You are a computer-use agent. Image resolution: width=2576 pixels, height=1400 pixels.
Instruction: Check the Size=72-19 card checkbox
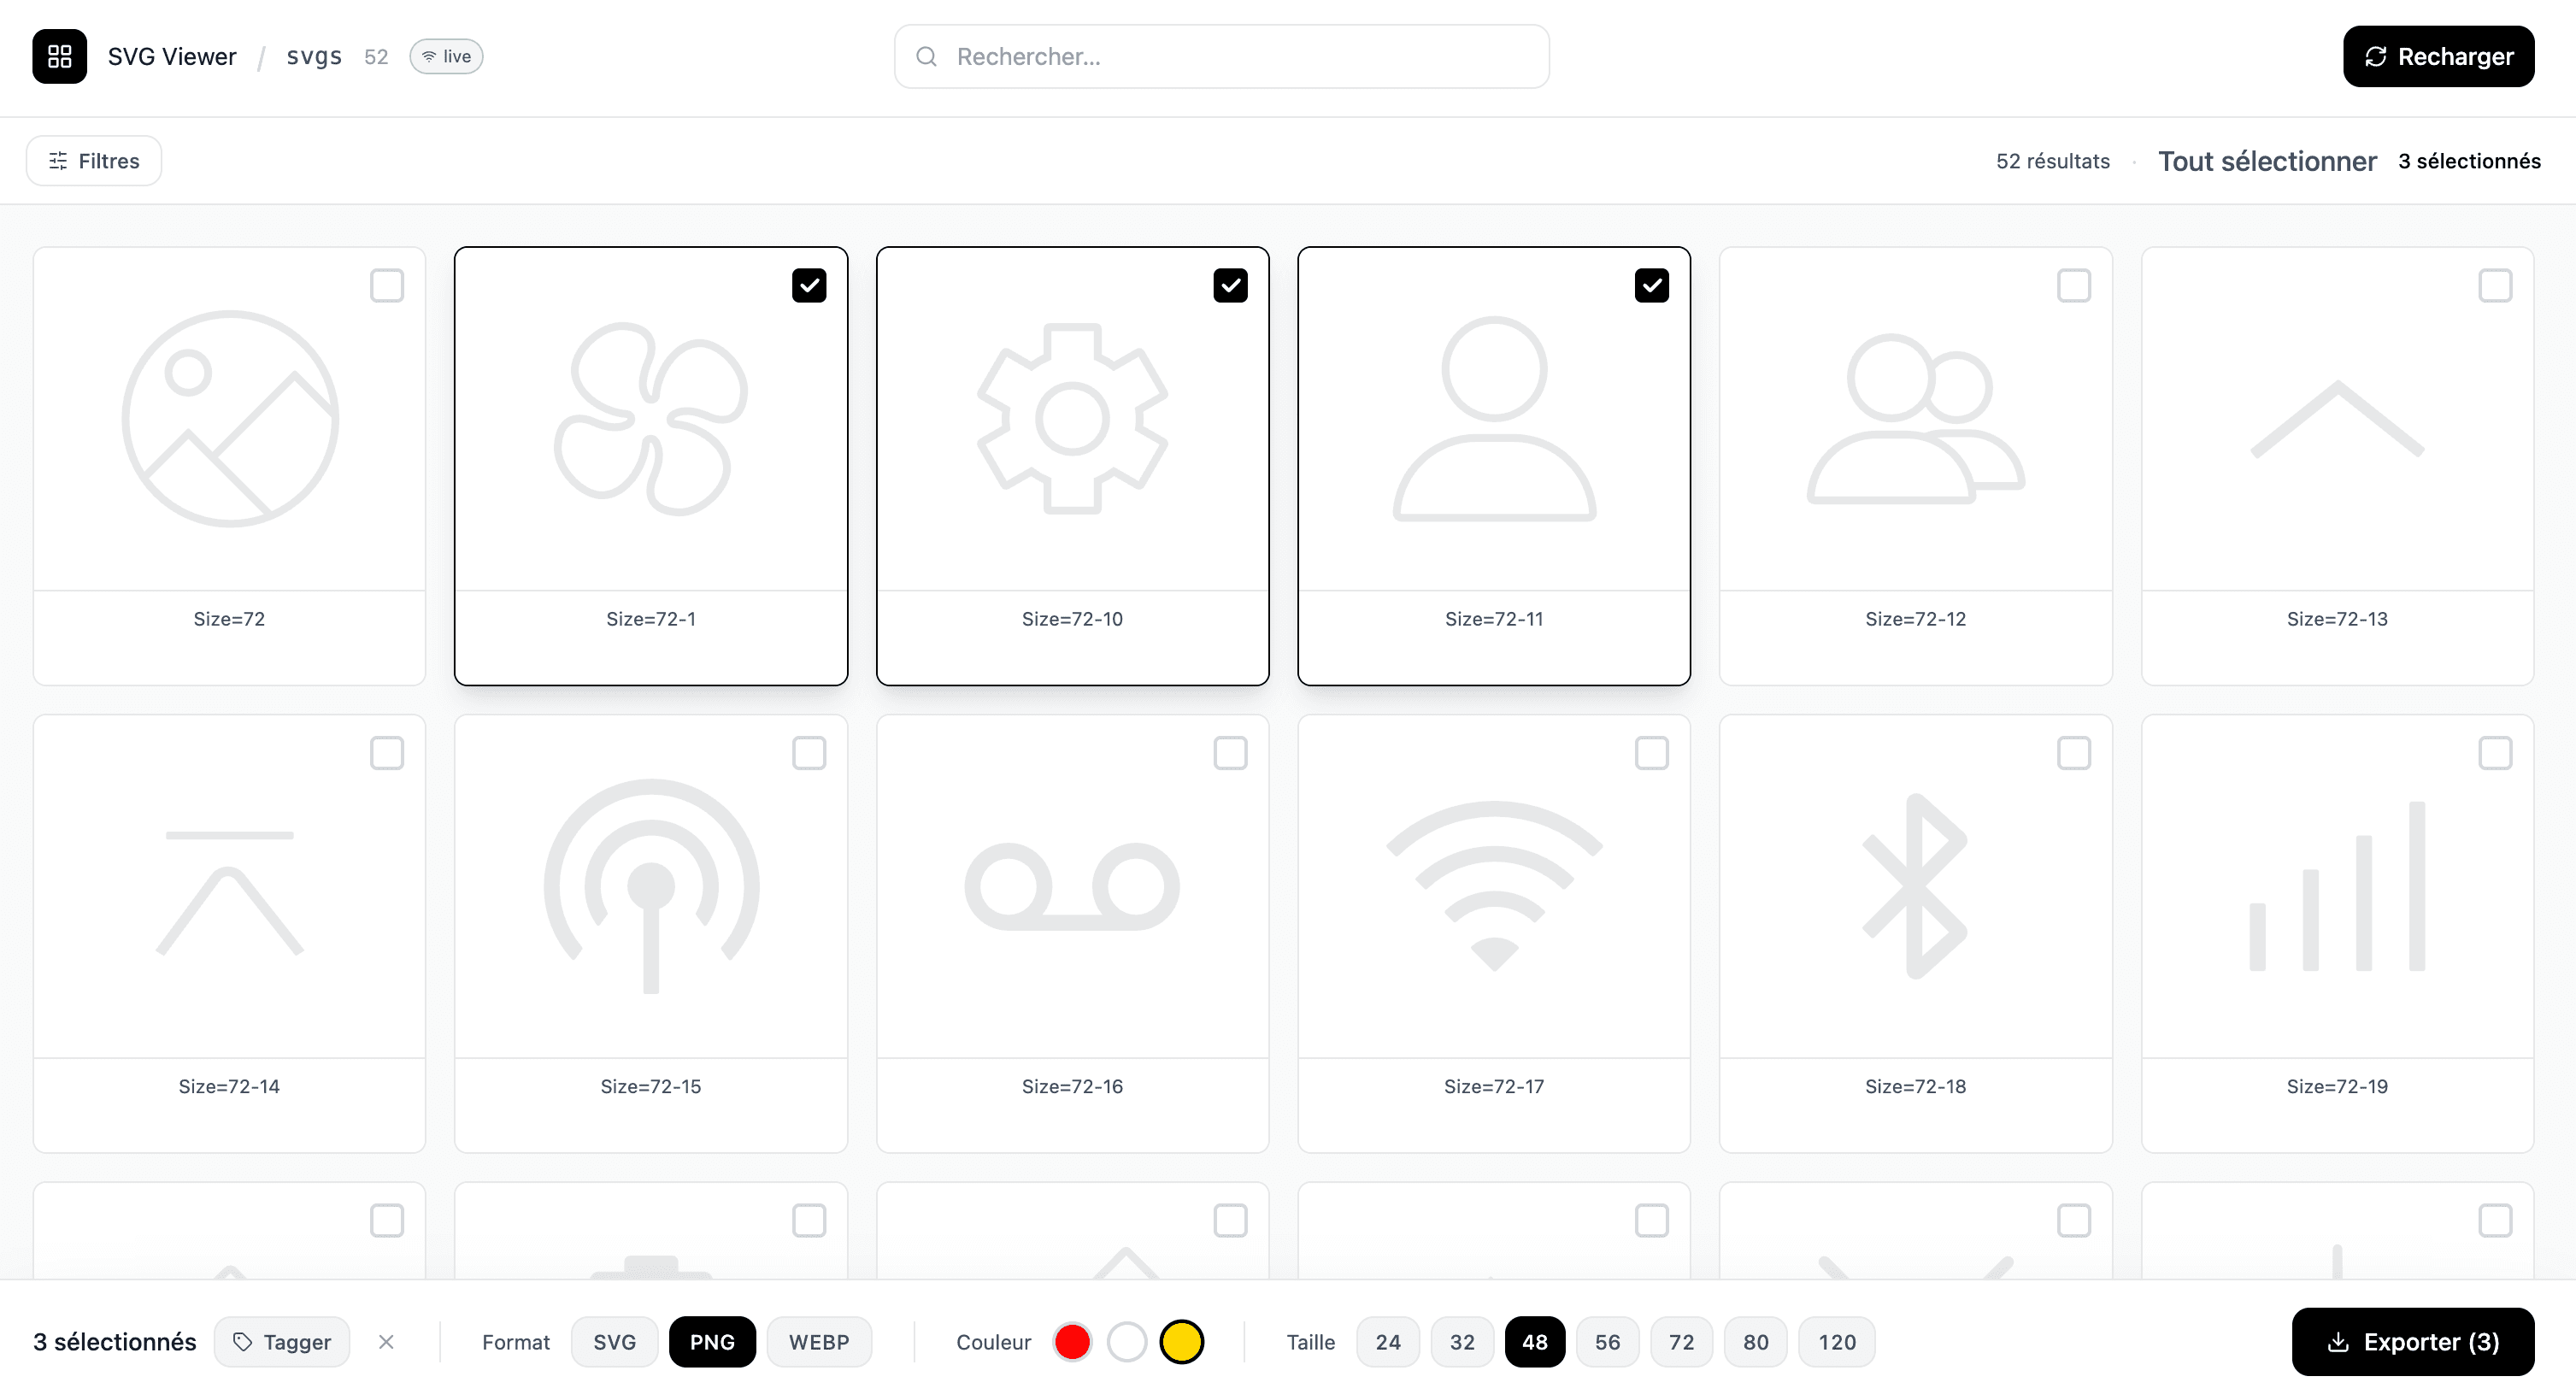(2495, 753)
